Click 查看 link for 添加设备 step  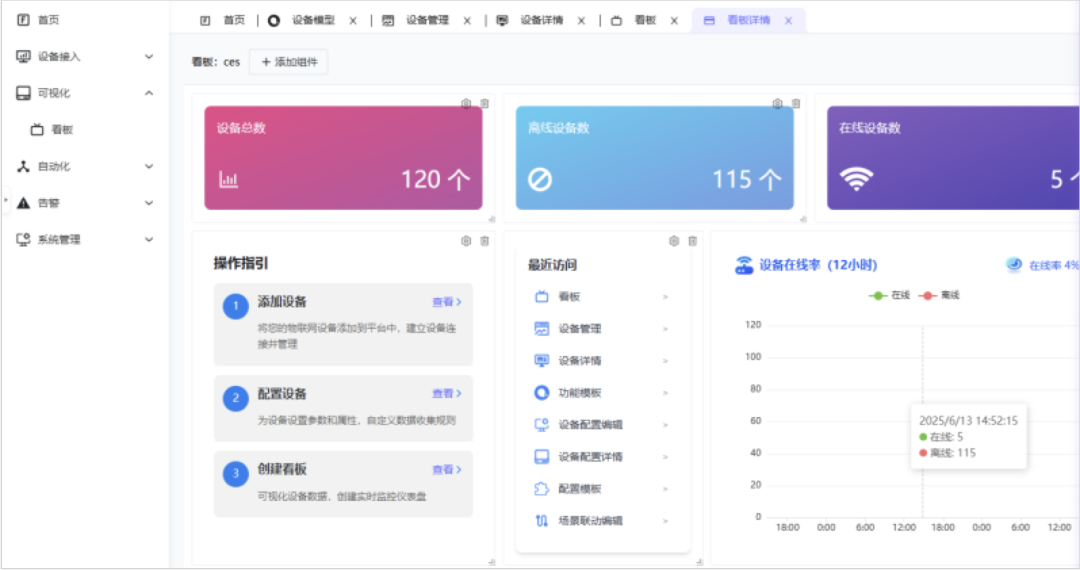(x=446, y=302)
